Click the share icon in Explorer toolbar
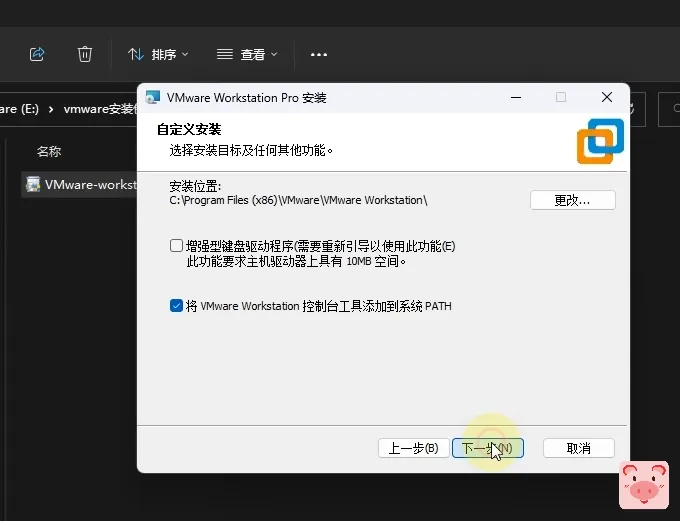 point(37,54)
